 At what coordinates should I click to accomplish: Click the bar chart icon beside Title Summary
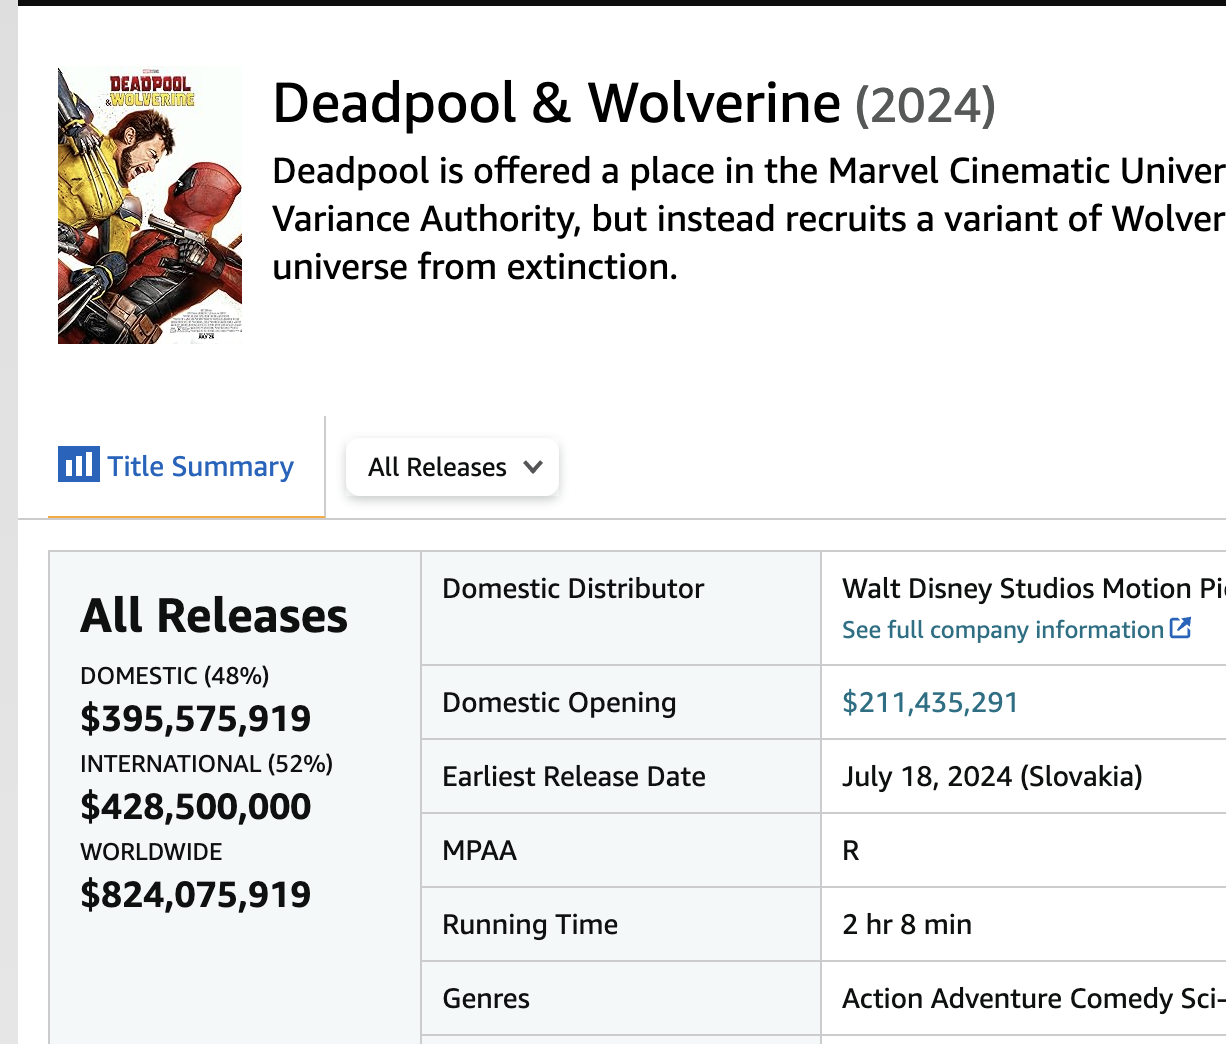(79, 464)
